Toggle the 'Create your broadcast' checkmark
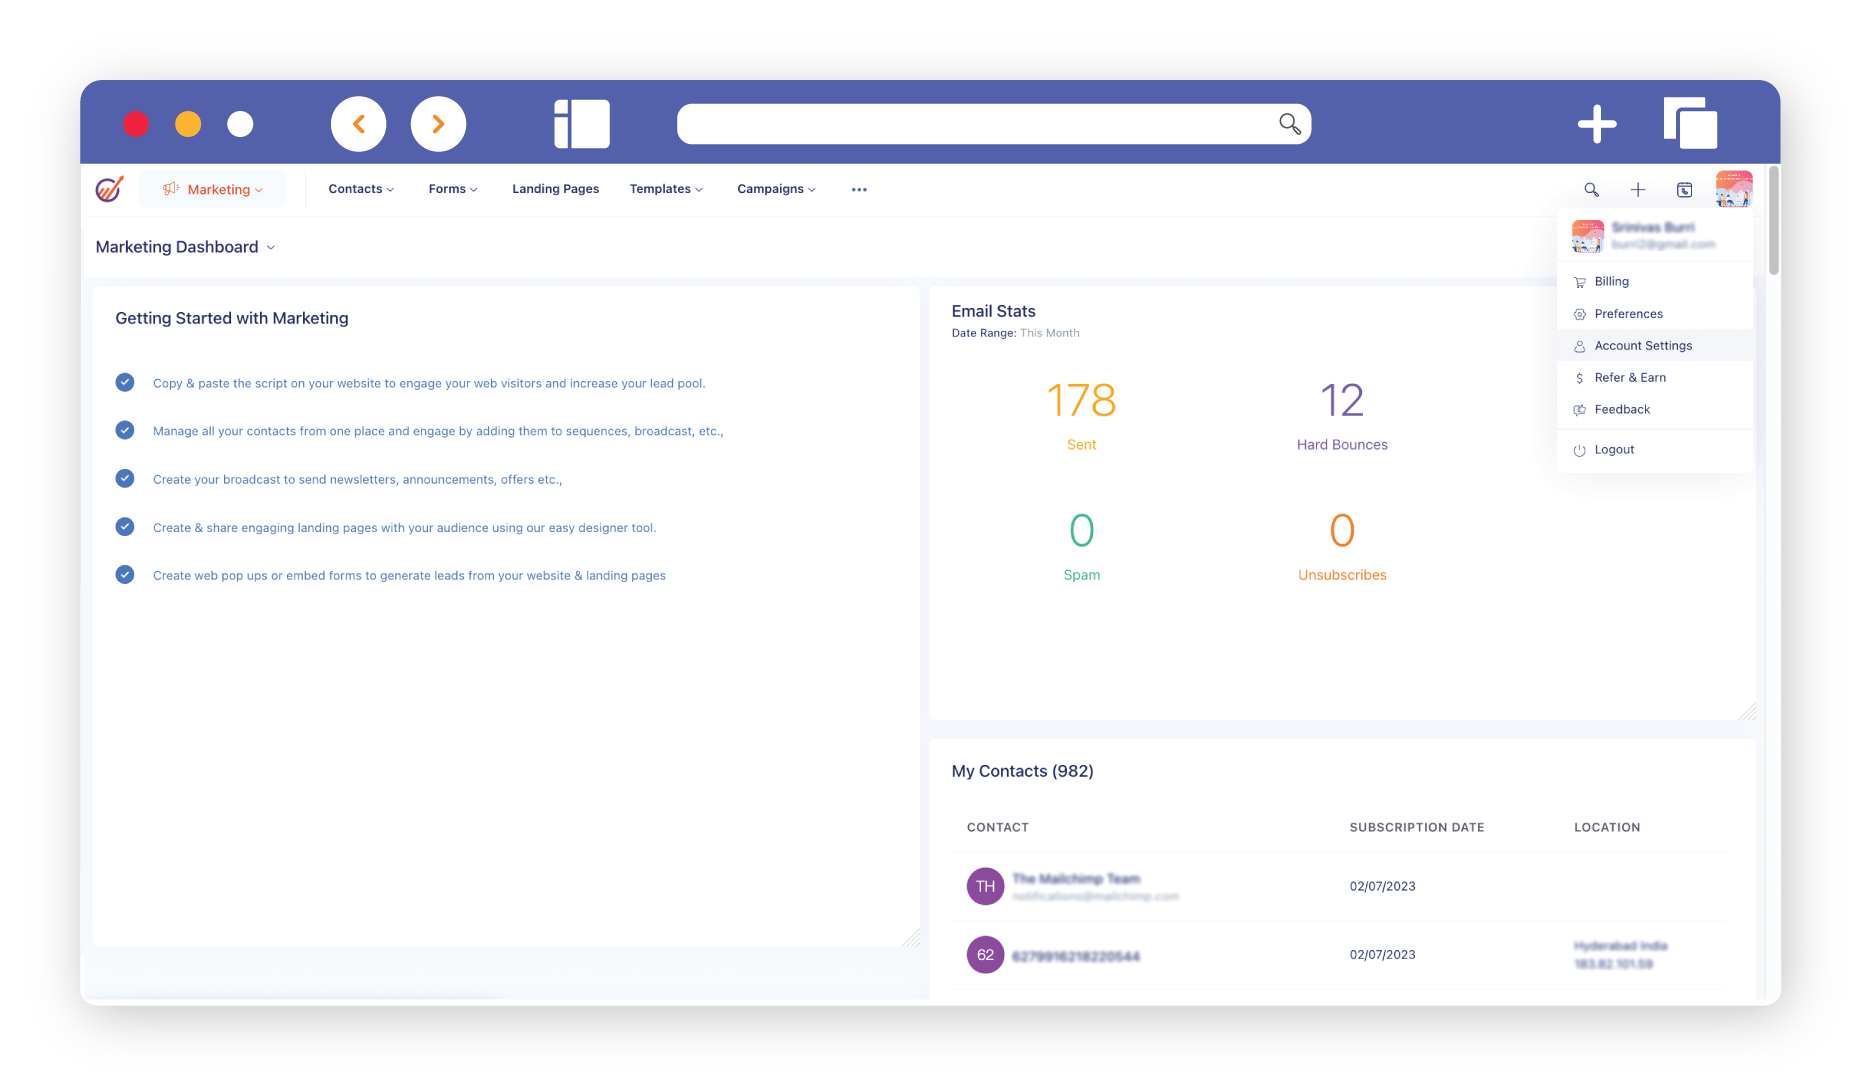Viewport: 1861px width, 1087px height. (x=125, y=479)
